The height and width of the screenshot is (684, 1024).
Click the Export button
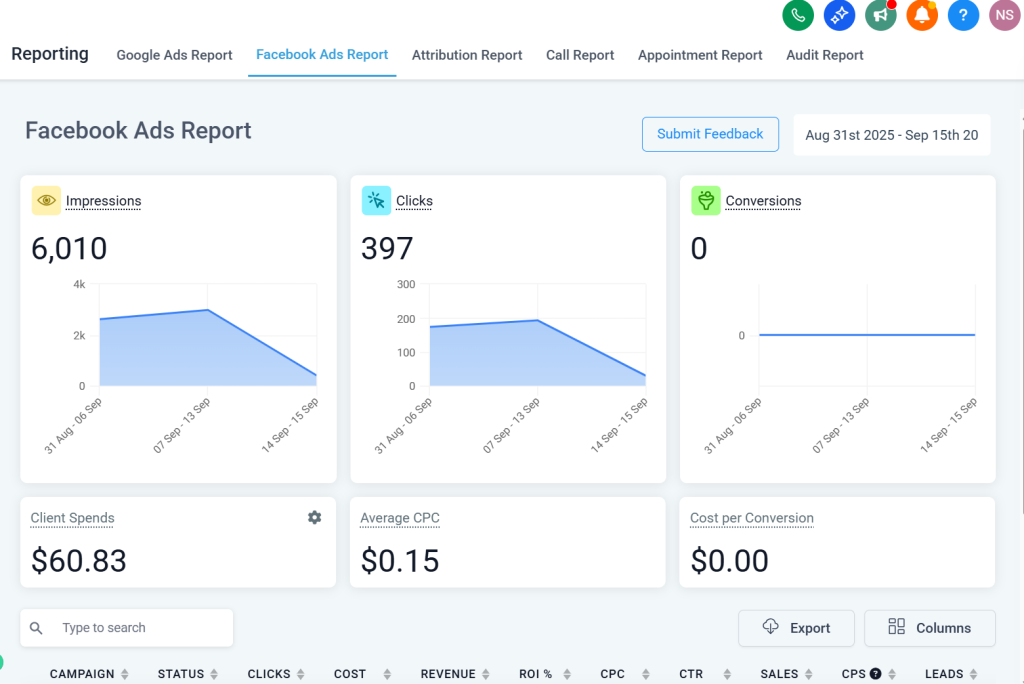click(x=796, y=628)
